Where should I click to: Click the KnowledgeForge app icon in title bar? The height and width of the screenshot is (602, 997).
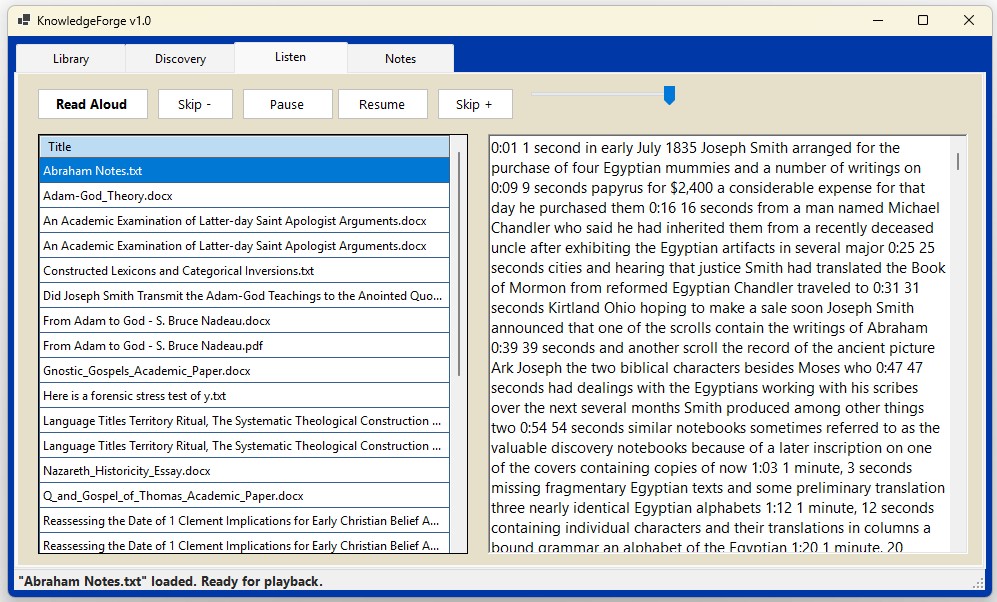tap(24, 20)
